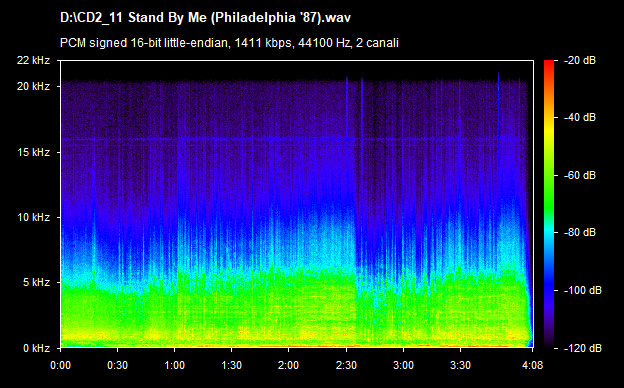Click the 1:00 time axis marker

pyautogui.click(x=174, y=365)
